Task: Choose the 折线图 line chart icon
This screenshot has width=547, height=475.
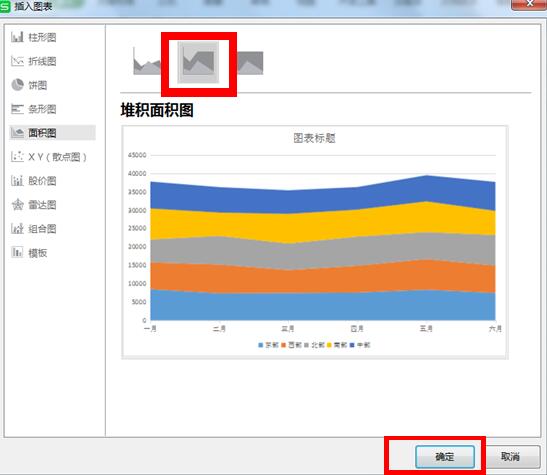Action: pyautogui.click(x=17, y=61)
